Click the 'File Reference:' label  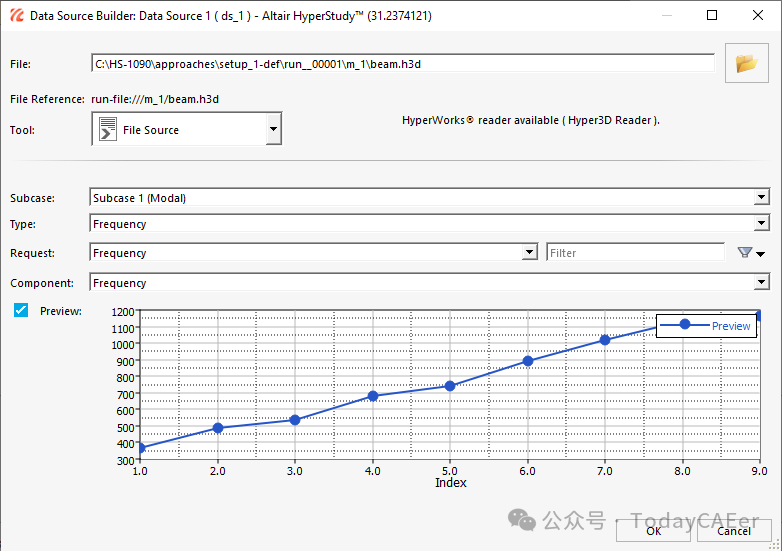47,99
